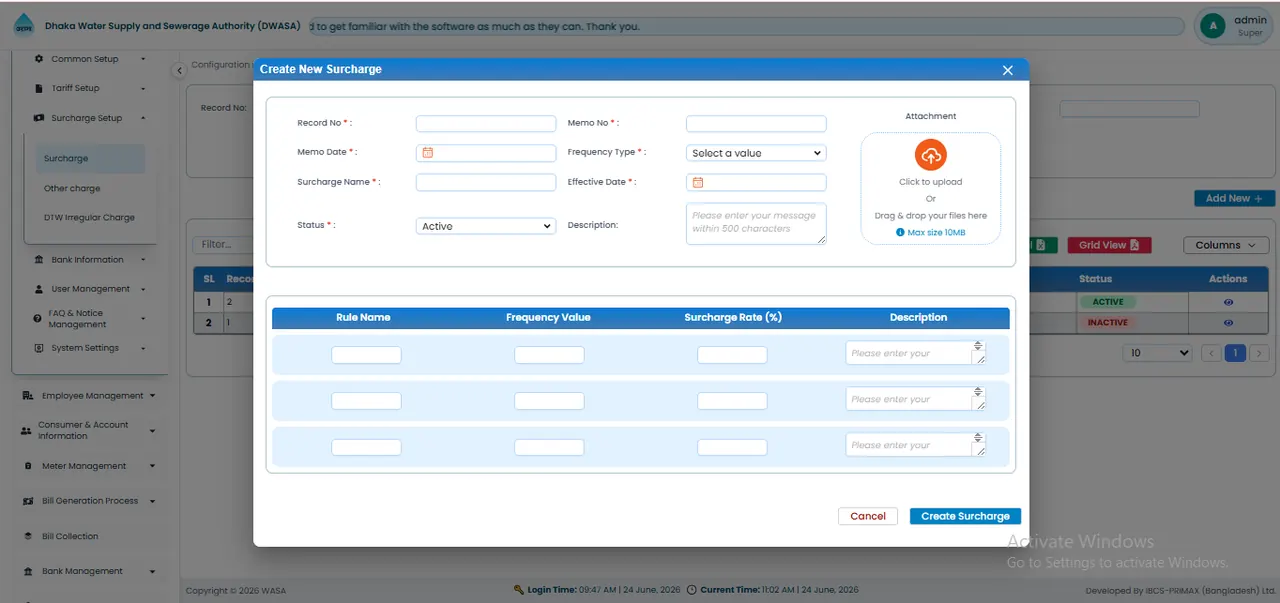Viewport: 1280px width, 603px height.
Task: Click the Max size 10MB info icon
Action: pos(900,232)
